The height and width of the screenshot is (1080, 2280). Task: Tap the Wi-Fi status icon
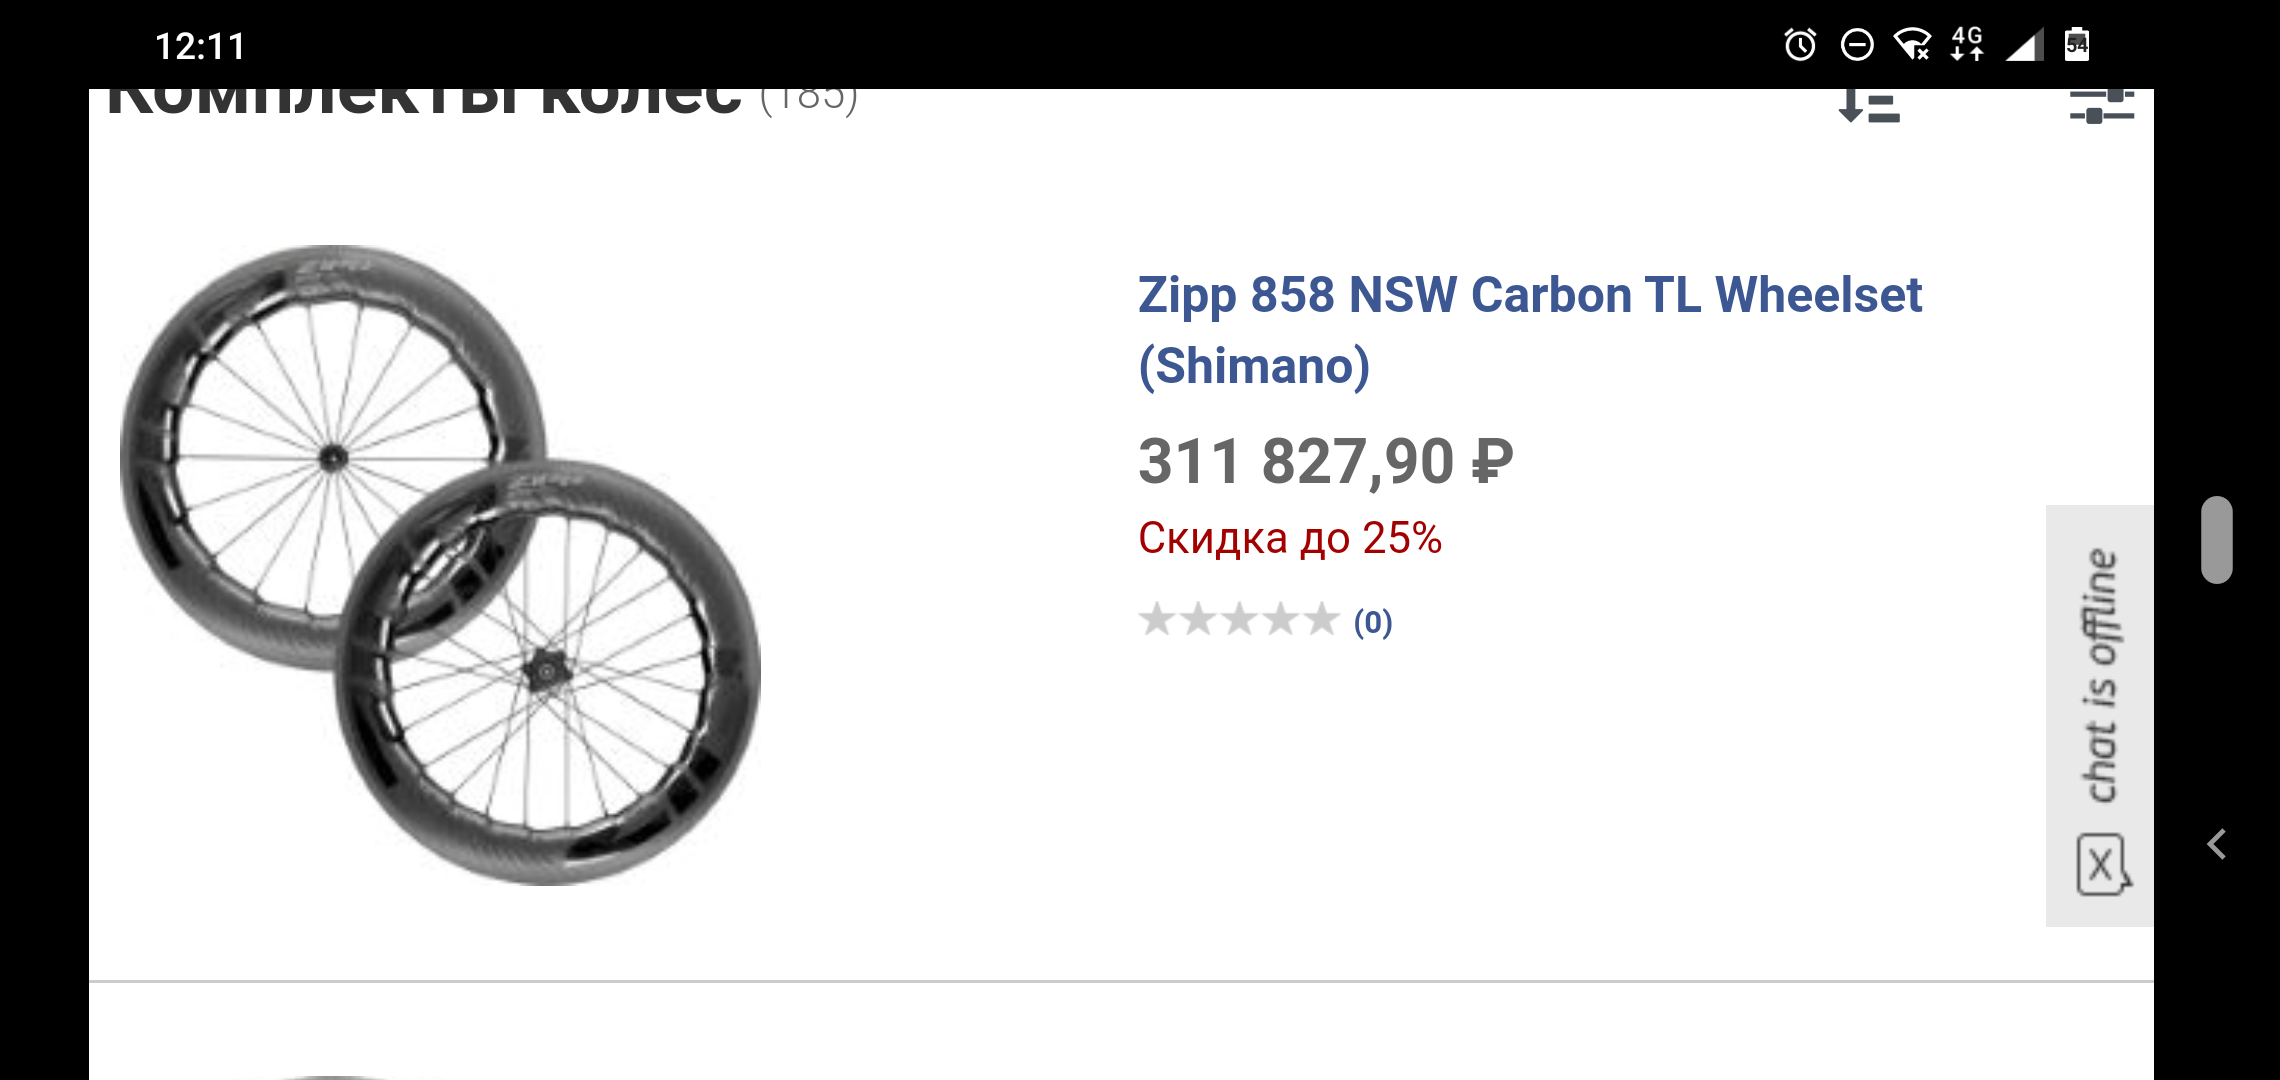(x=1911, y=45)
